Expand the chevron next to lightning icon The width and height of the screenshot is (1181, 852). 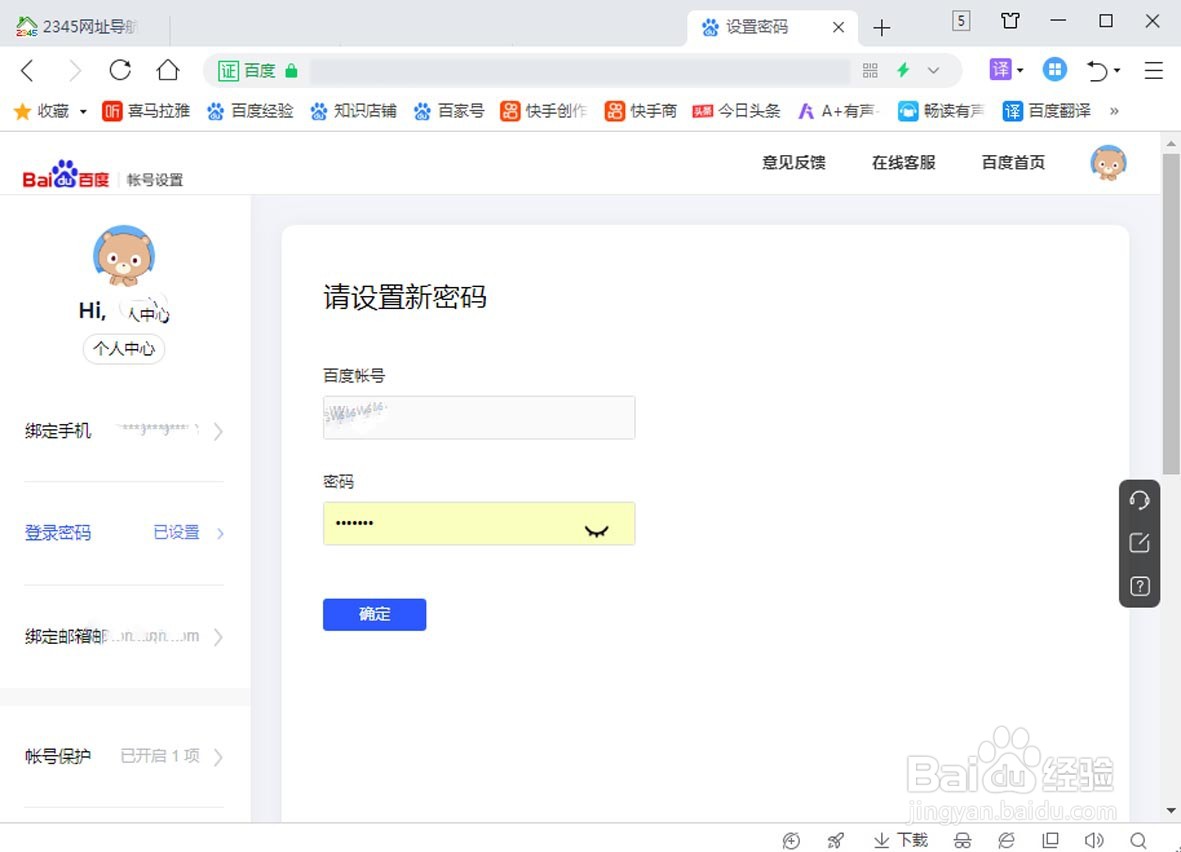(933, 69)
